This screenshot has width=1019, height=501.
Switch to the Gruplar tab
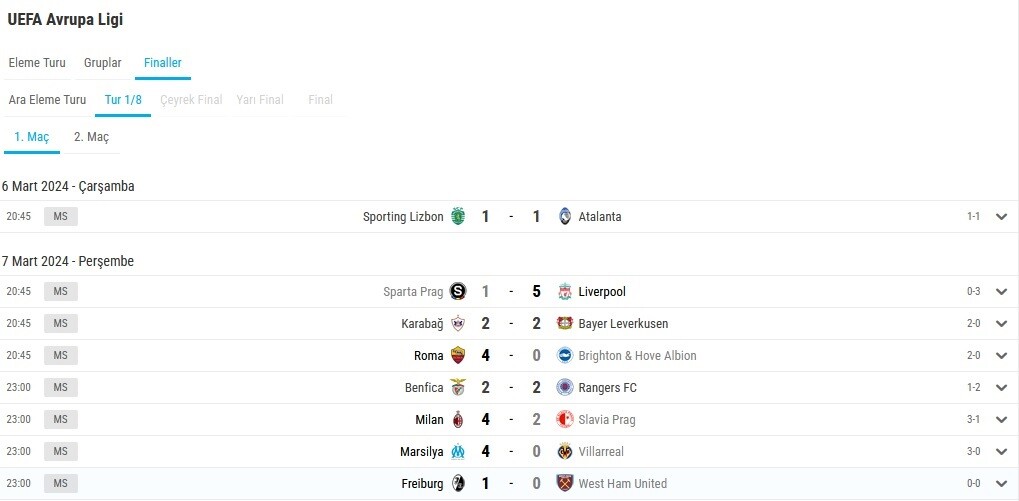[x=103, y=63]
